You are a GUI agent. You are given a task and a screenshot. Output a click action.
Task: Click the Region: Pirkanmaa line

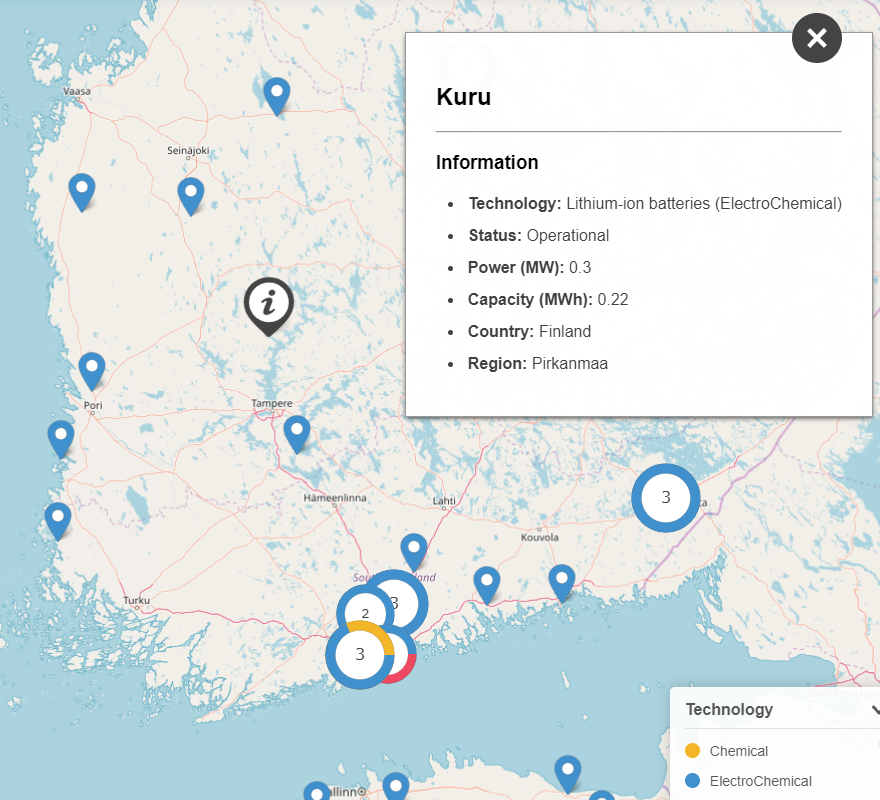coord(538,364)
